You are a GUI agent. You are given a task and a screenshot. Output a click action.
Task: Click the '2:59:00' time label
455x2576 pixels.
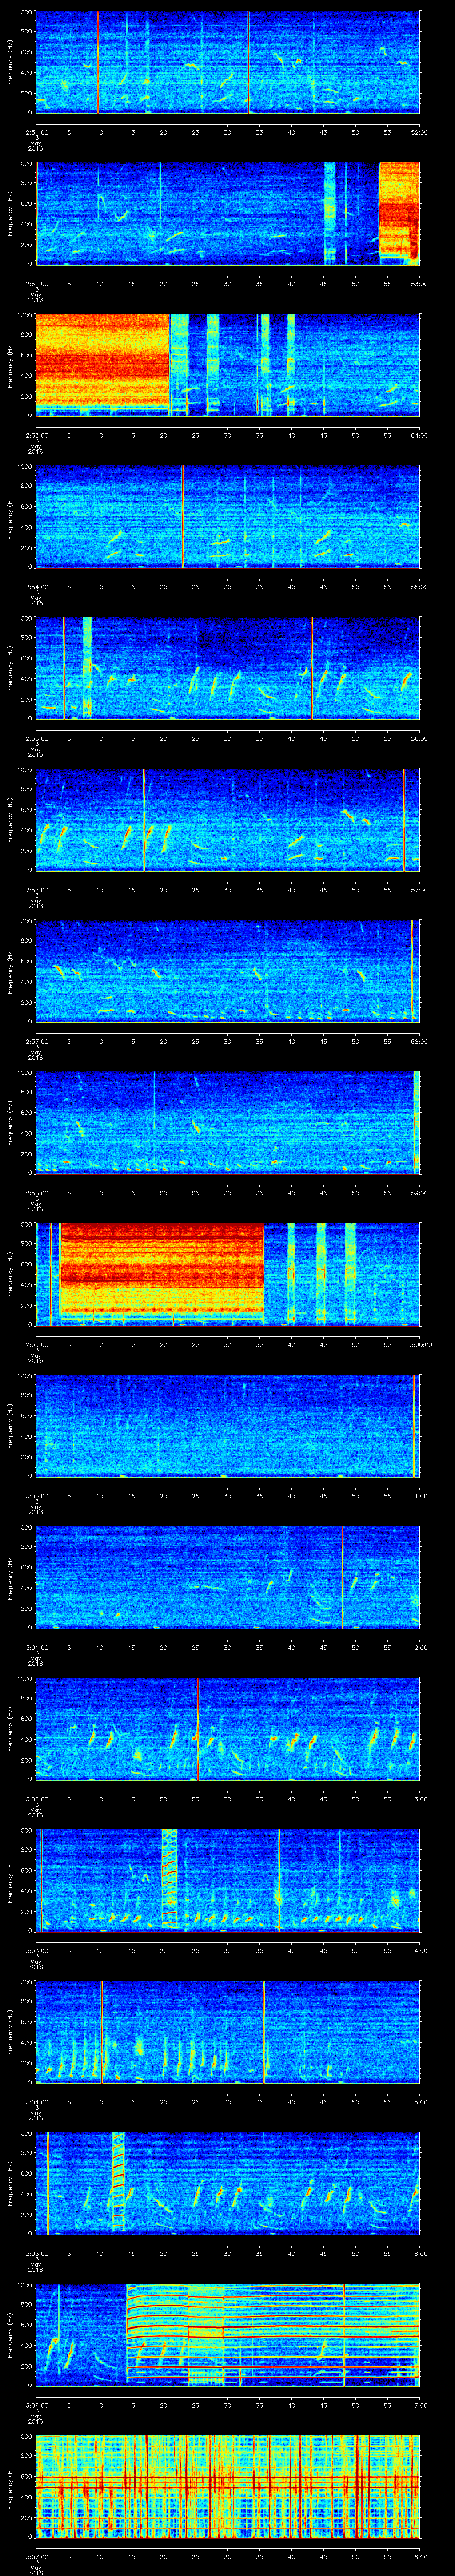[35, 1344]
